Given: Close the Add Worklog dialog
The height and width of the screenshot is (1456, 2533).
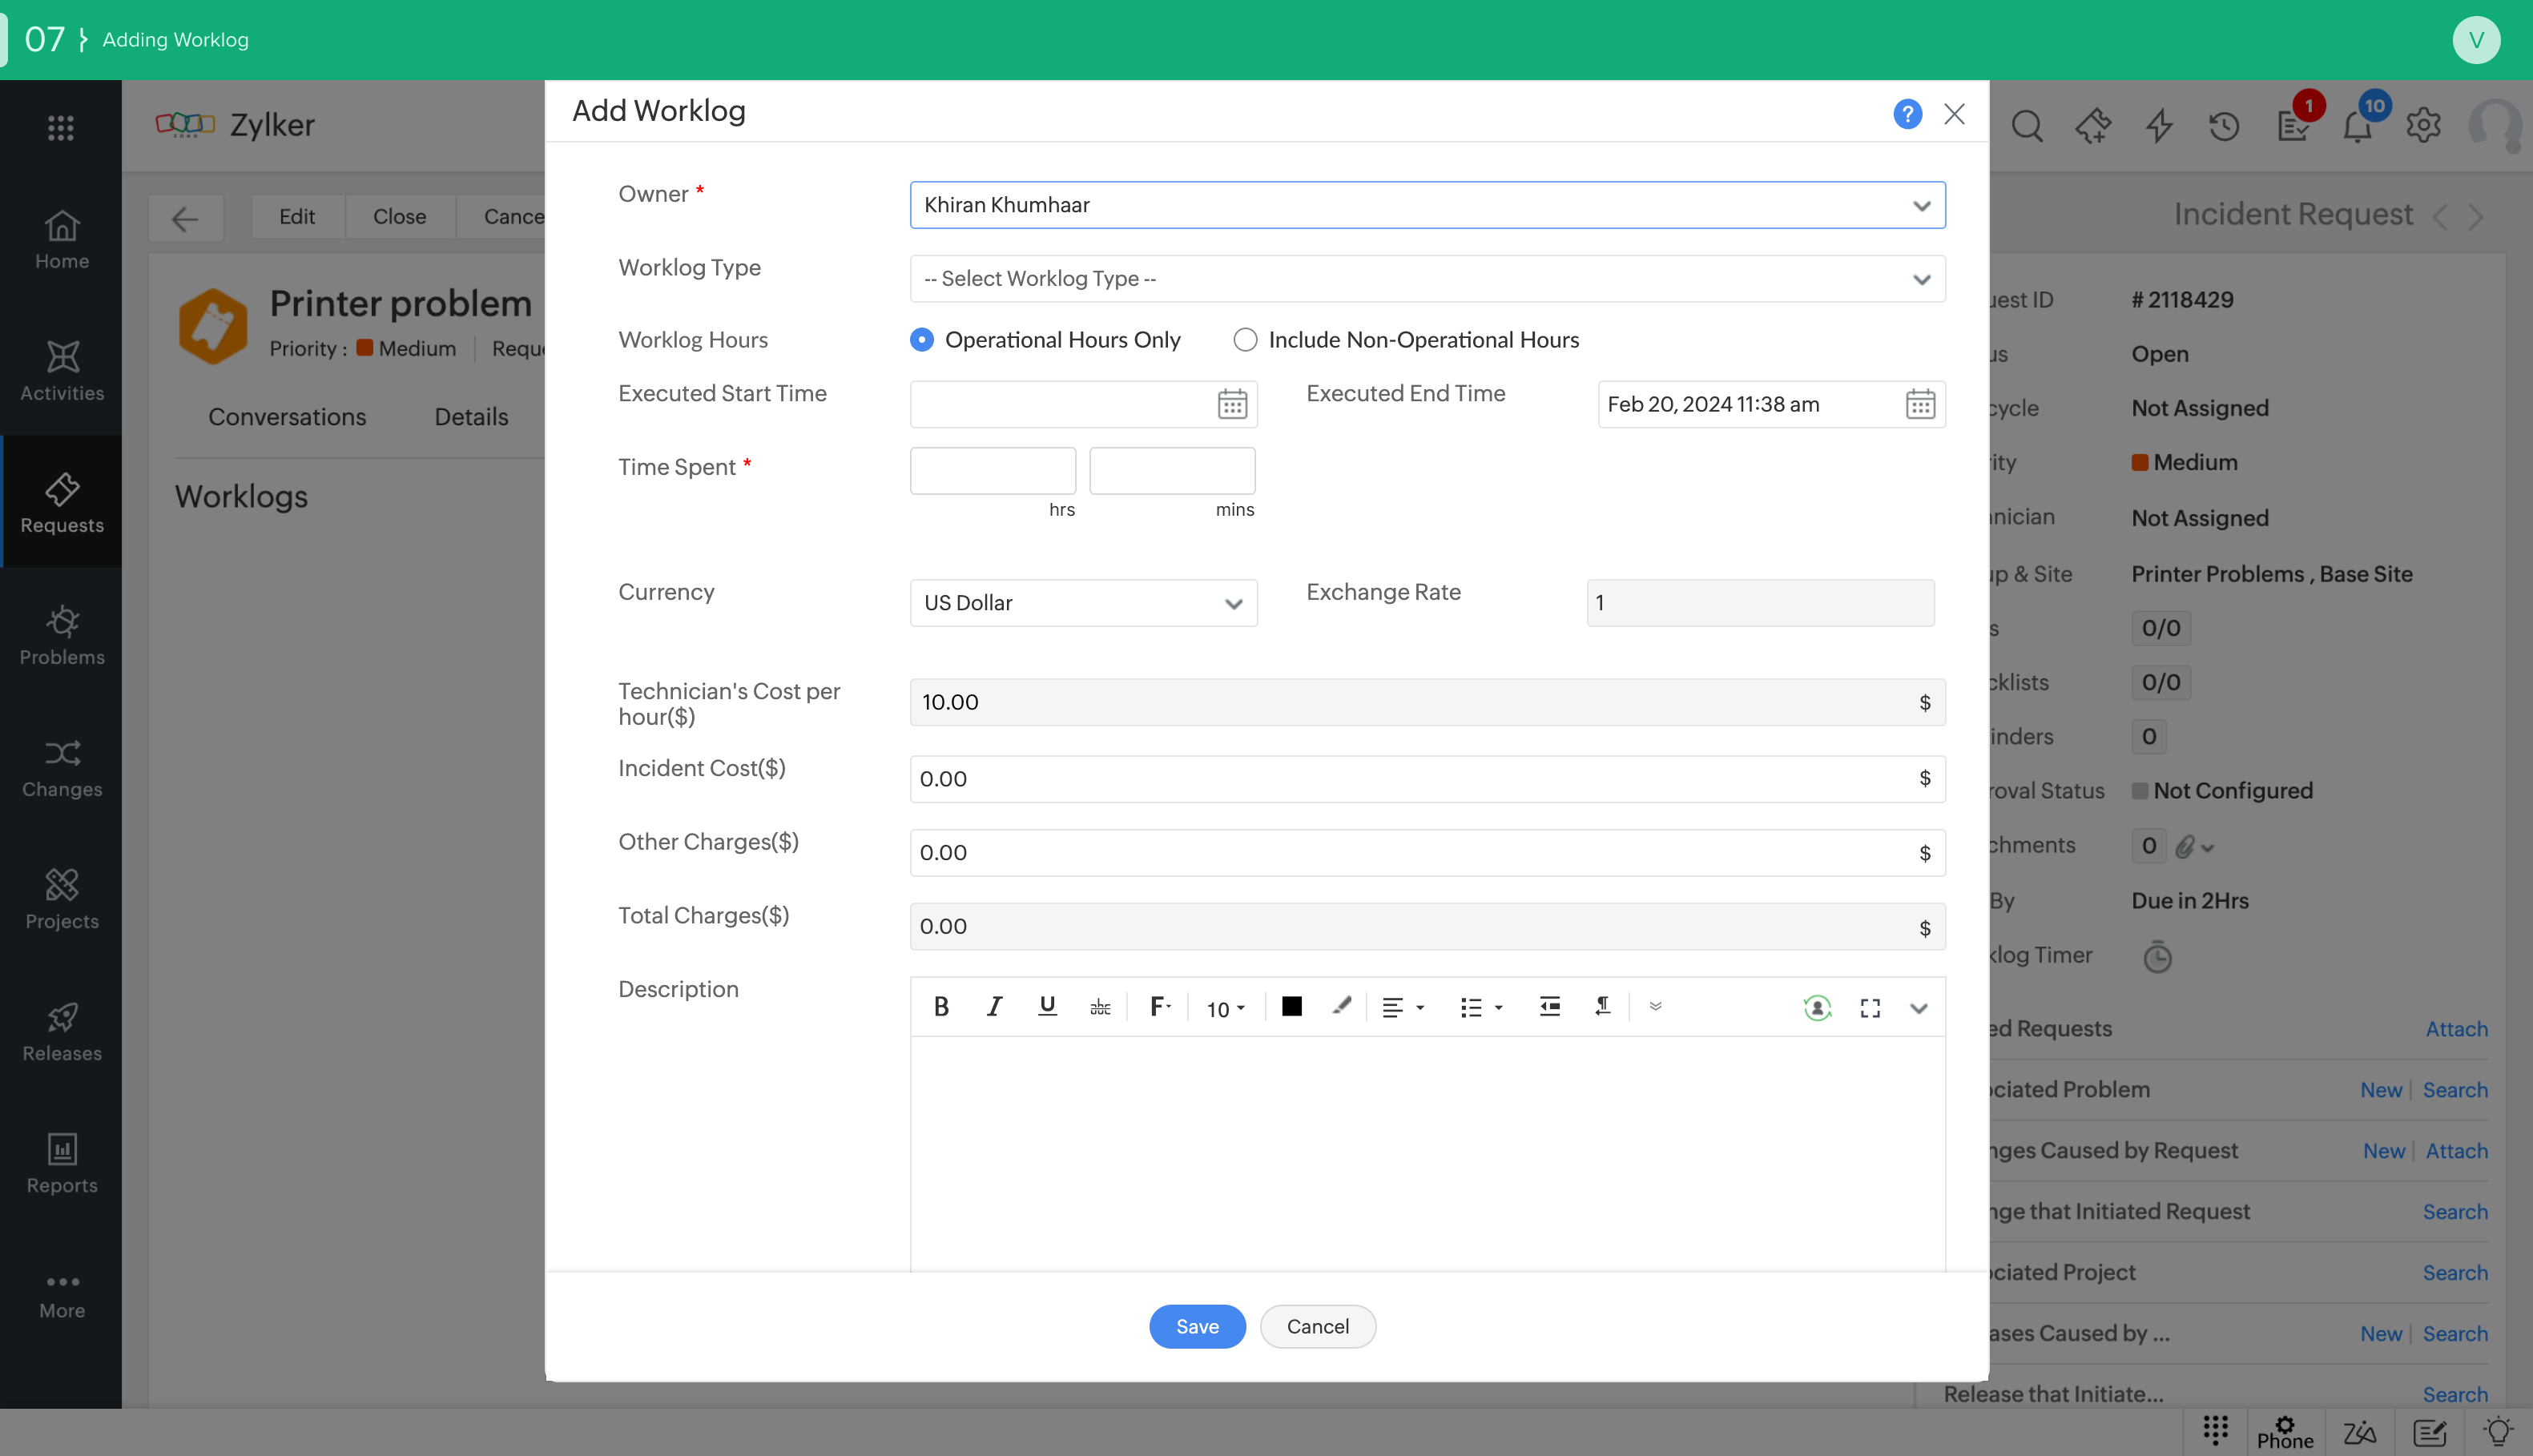Looking at the screenshot, I should click(x=1954, y=113).
